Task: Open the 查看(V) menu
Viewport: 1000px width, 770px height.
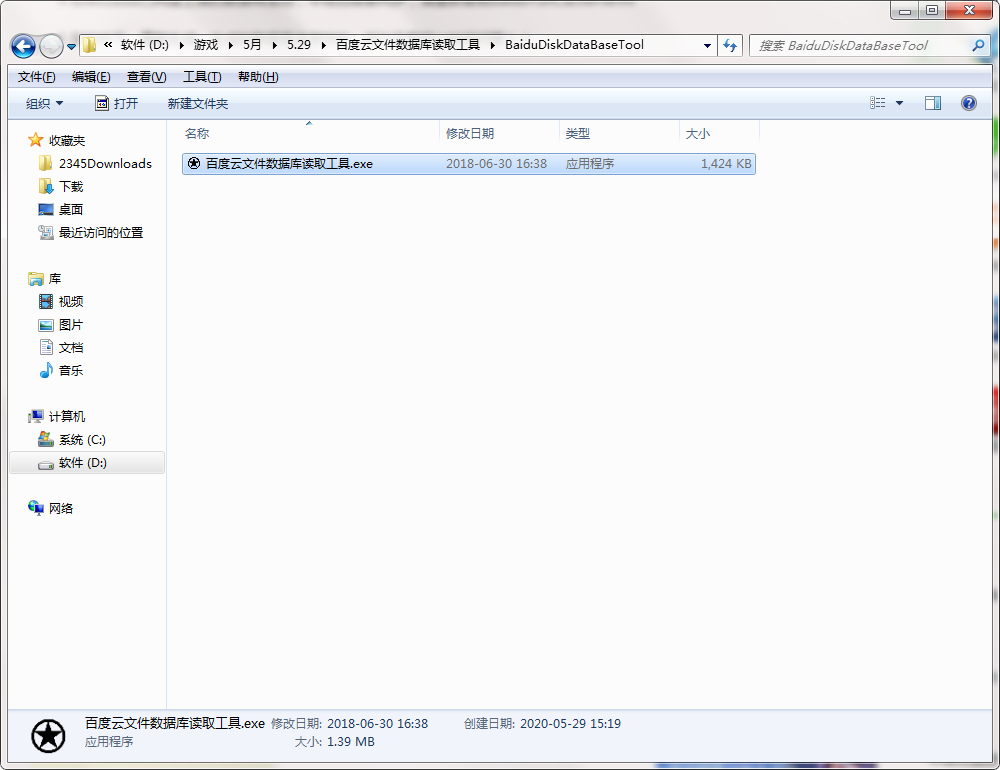Action: (x=147, y=77)
